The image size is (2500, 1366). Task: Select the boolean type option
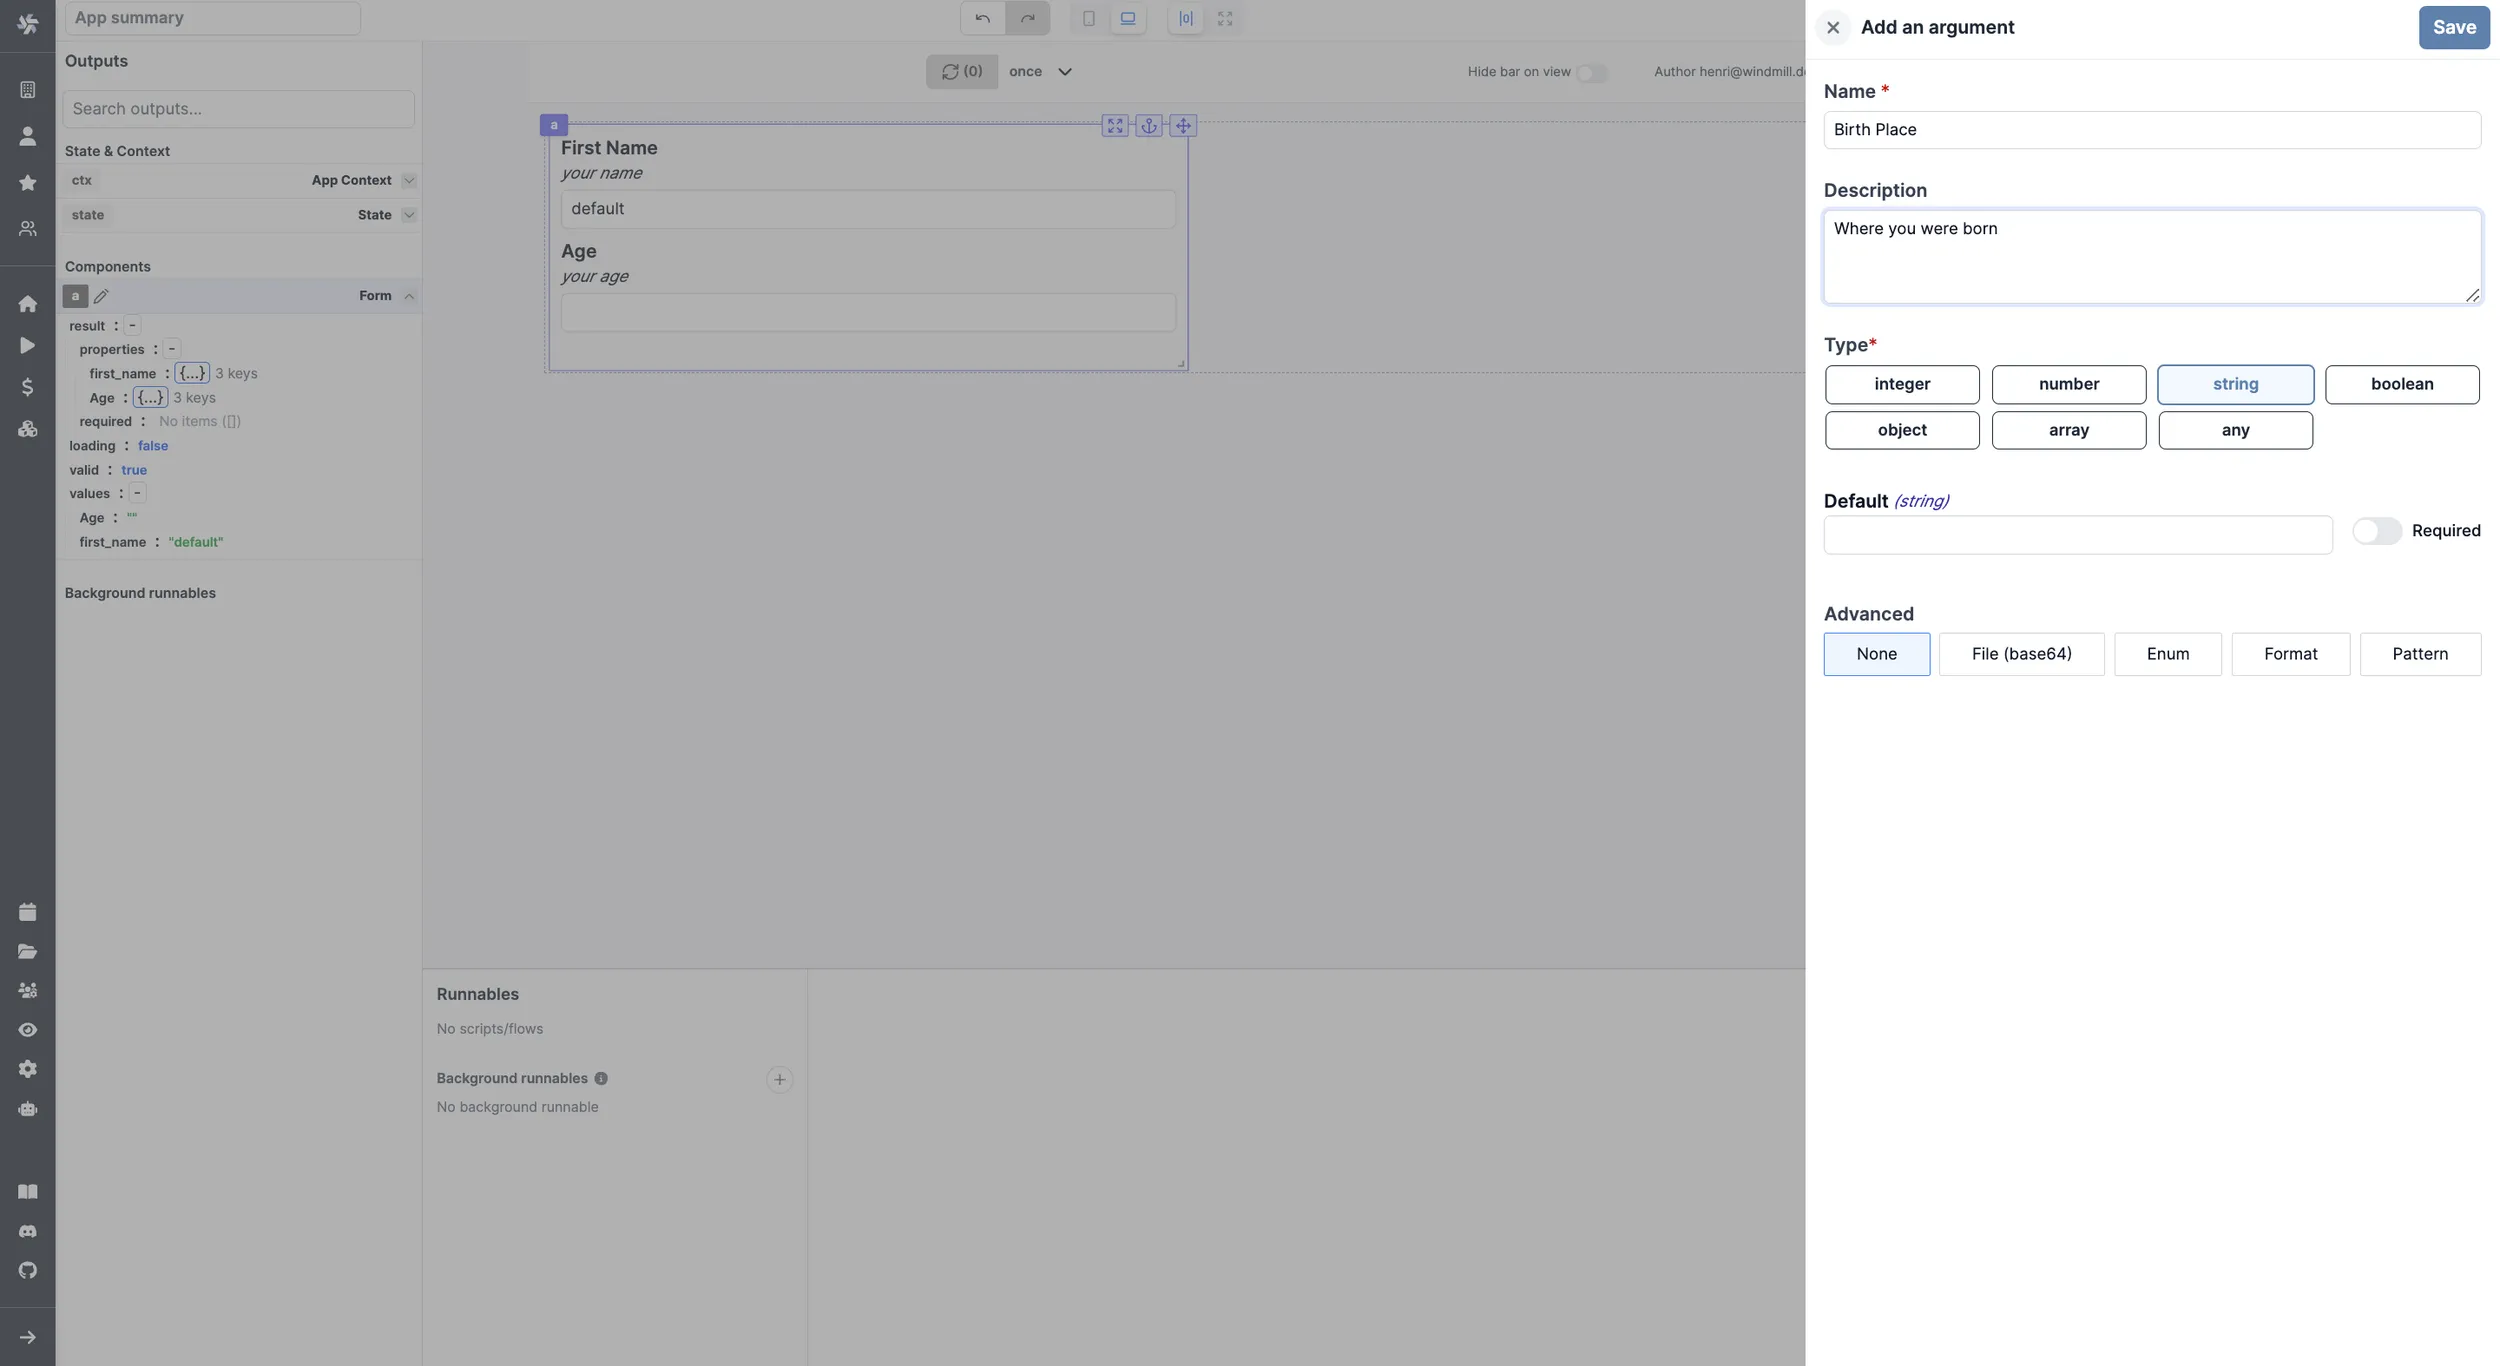(2401, 384)
